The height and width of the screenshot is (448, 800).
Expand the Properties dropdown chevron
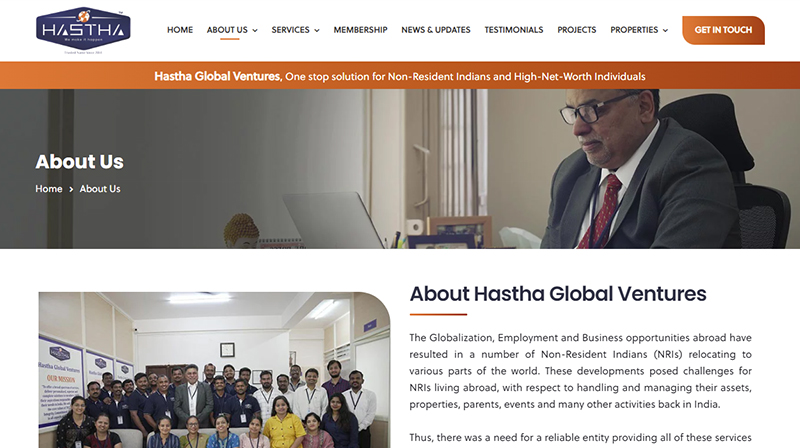(665, 31)
